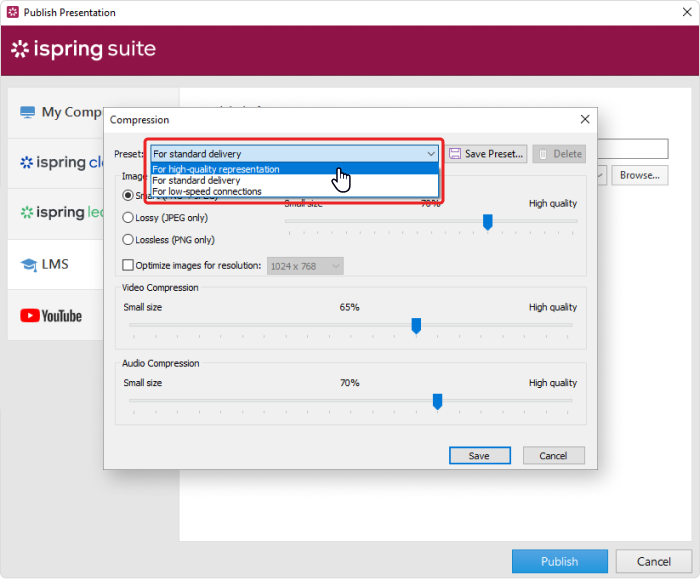Image resolution: width=700 pixels, height=579 pixels.
Task: Click the input field above Browse button
Action: [633, 149]
